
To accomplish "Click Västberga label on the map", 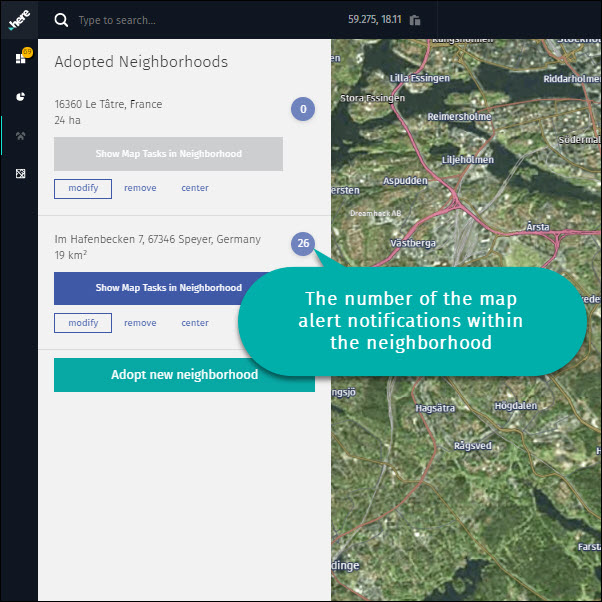I will click(413, 243).
